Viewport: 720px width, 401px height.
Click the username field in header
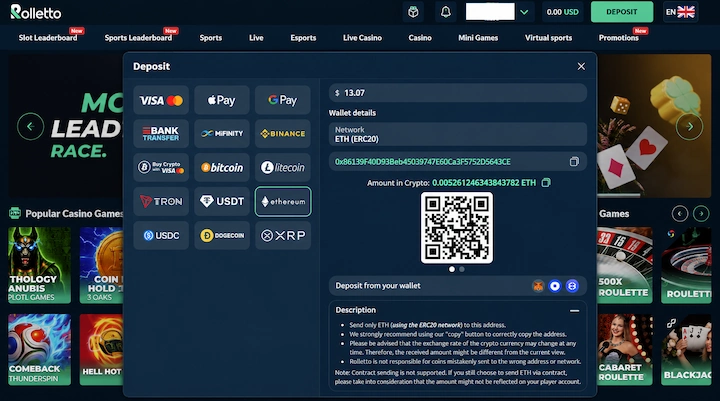(x=490, y=12)
